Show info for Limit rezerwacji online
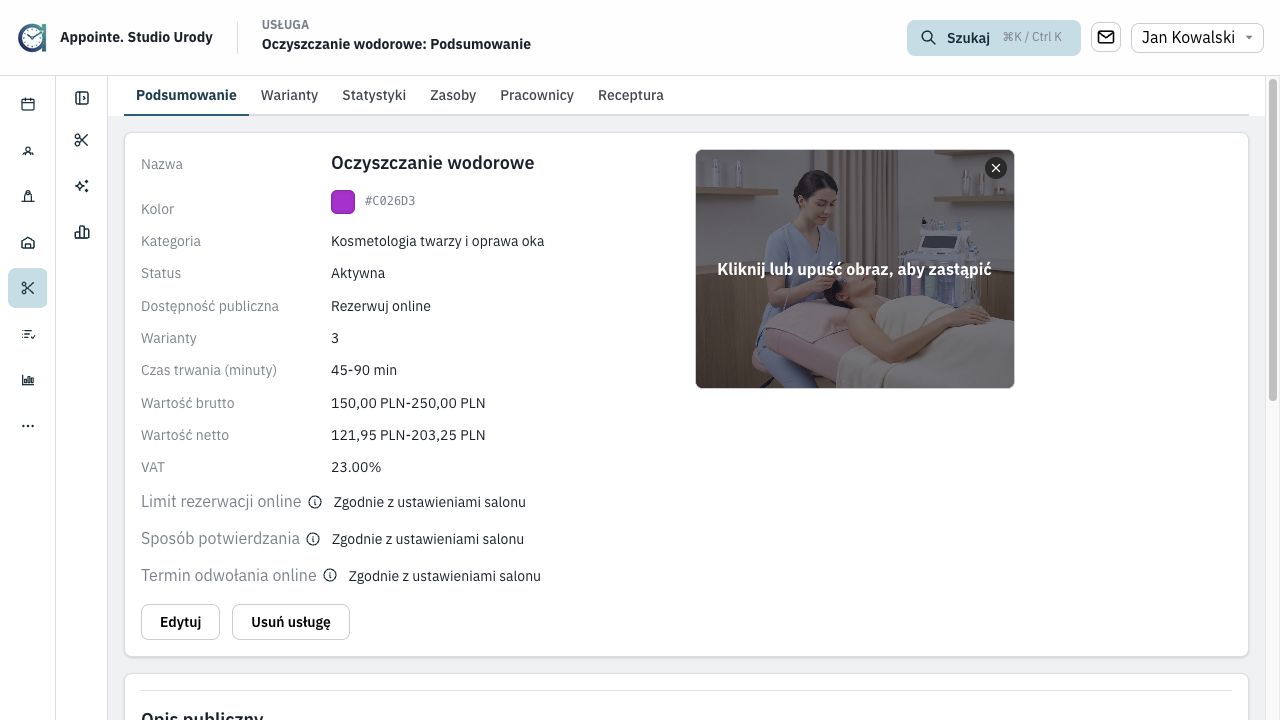The width and height of the screenshot is (1280, 720). [x=315, y=502]
